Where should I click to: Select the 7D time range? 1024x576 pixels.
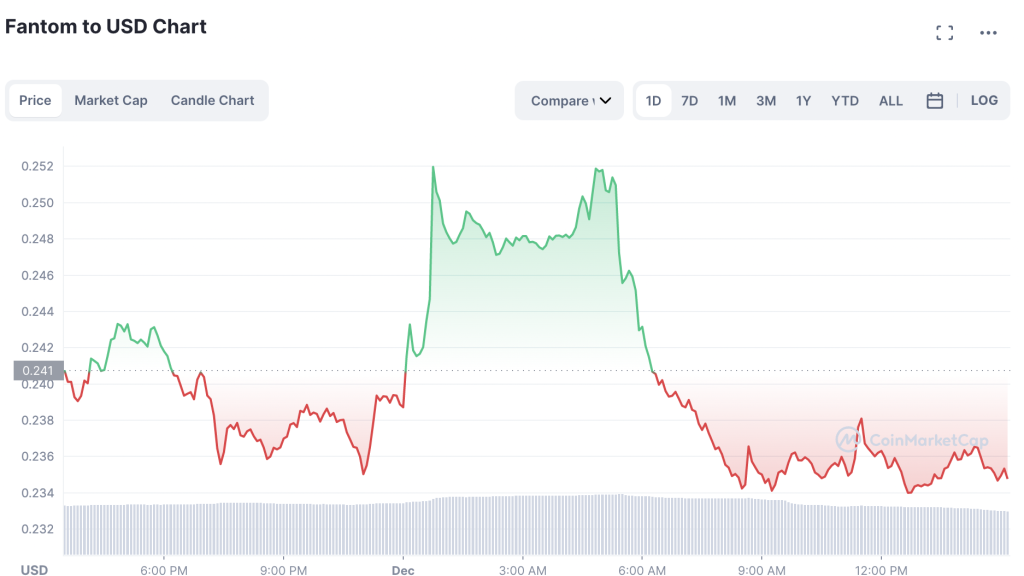pyautogui.click(x=690, y=101)
